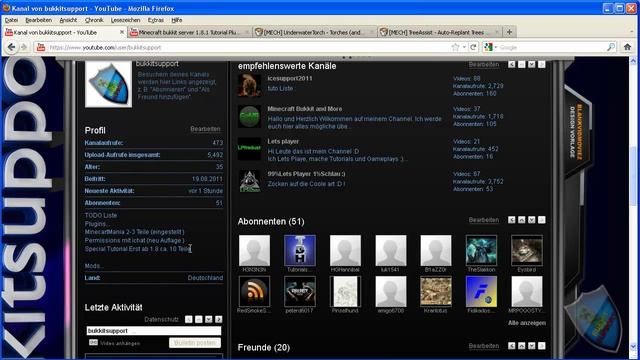Move empfehlenswerte Kanäle module right arrow
Viewport: 640px width, 360px height.
click(x=542, y=64)
